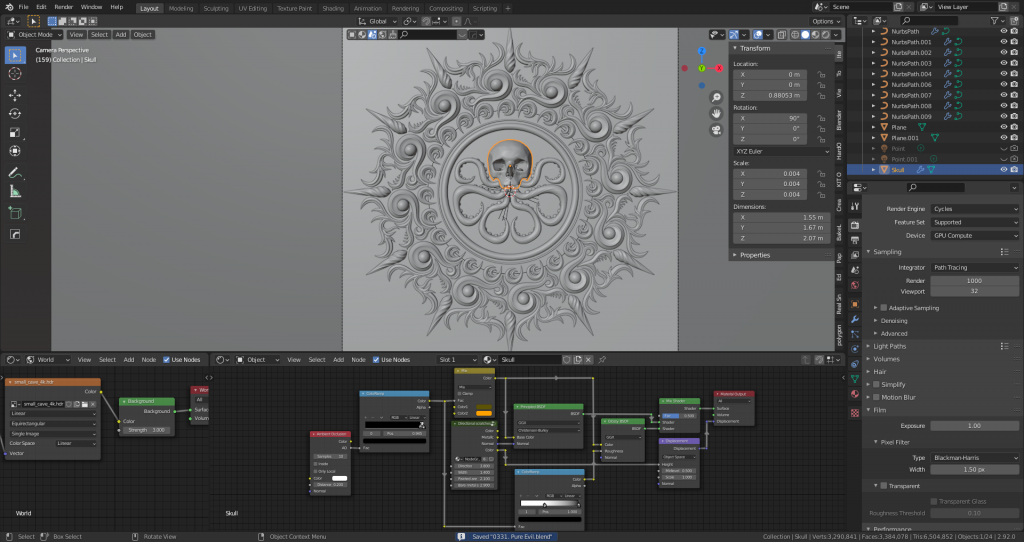The width and height of the screenshot is (1024, 542).
Task: Open Pixel Filter Type Blackman-Harris dropdown
Action: (x=974, y=458)
